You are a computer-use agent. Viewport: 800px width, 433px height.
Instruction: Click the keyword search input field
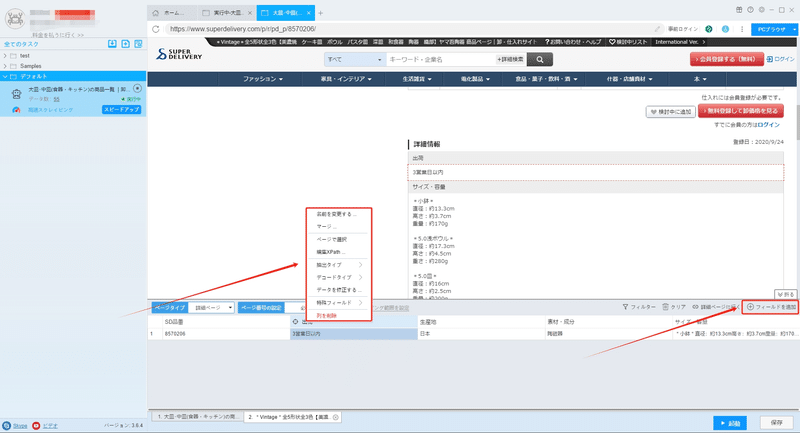440,60
